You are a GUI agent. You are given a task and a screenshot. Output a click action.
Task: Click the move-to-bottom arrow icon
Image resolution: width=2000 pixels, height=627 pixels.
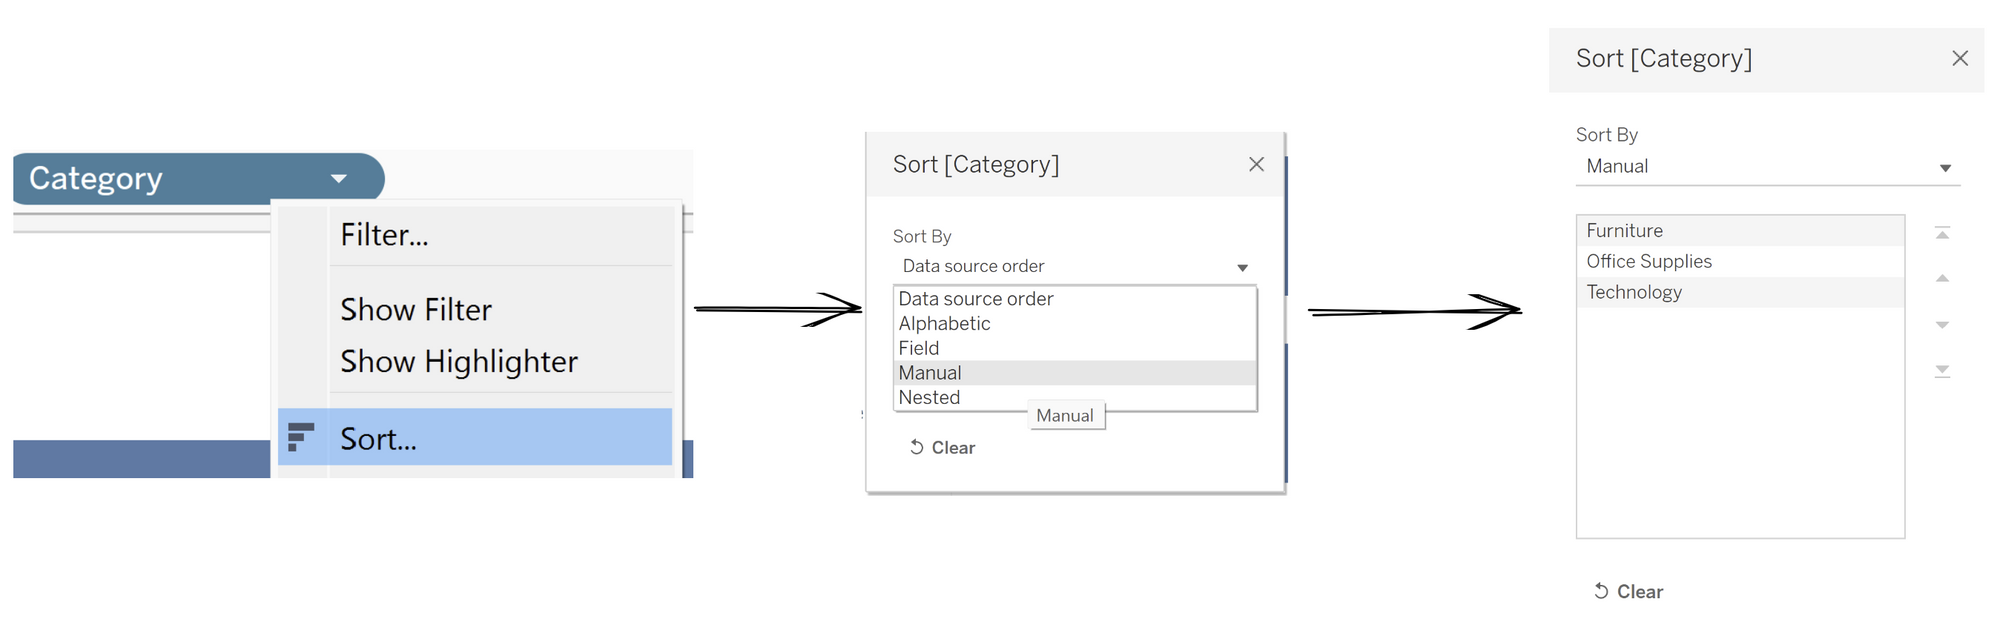(1942, 371)
